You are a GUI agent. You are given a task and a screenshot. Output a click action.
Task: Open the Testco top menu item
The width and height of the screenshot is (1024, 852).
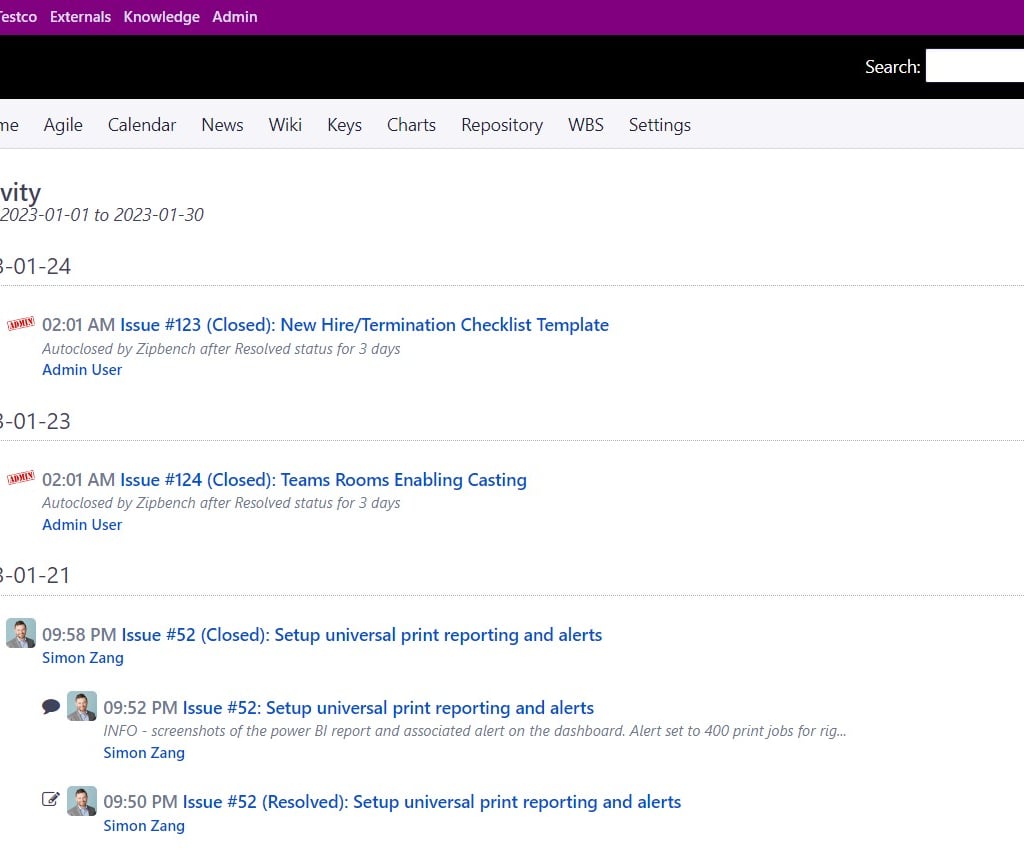[18, 17]
